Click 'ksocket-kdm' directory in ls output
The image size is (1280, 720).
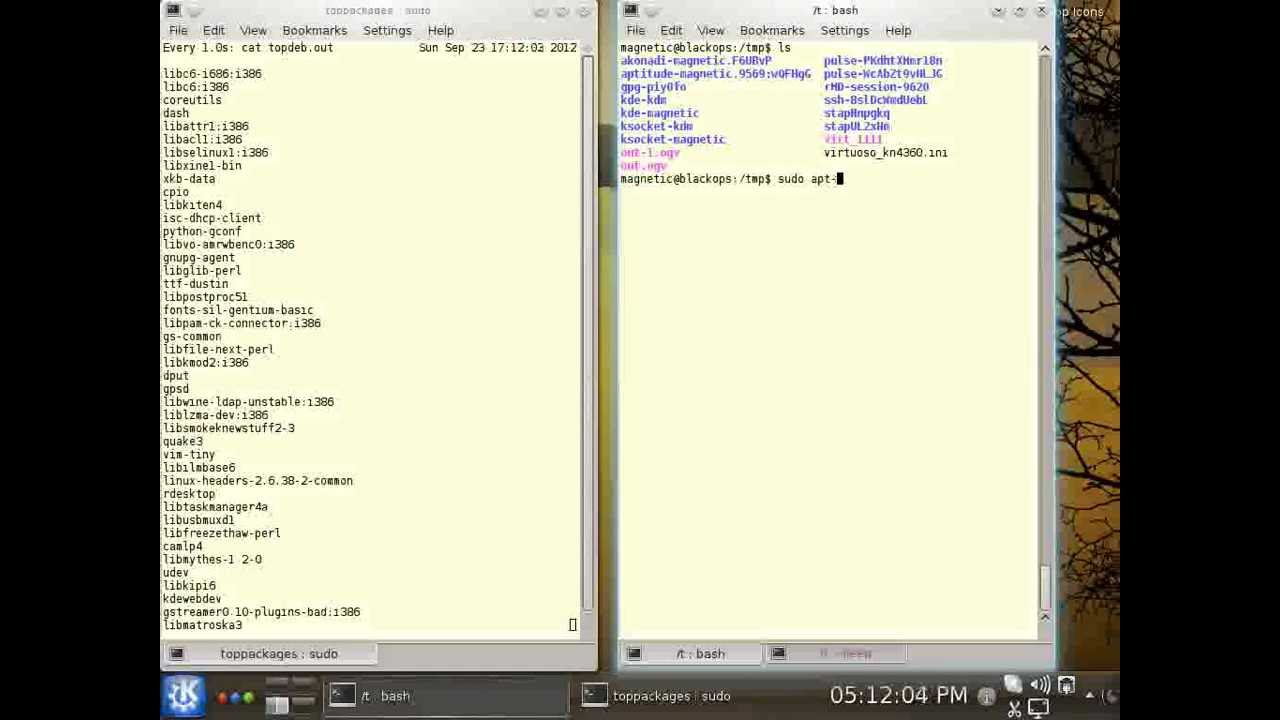[x=656, y=126]
